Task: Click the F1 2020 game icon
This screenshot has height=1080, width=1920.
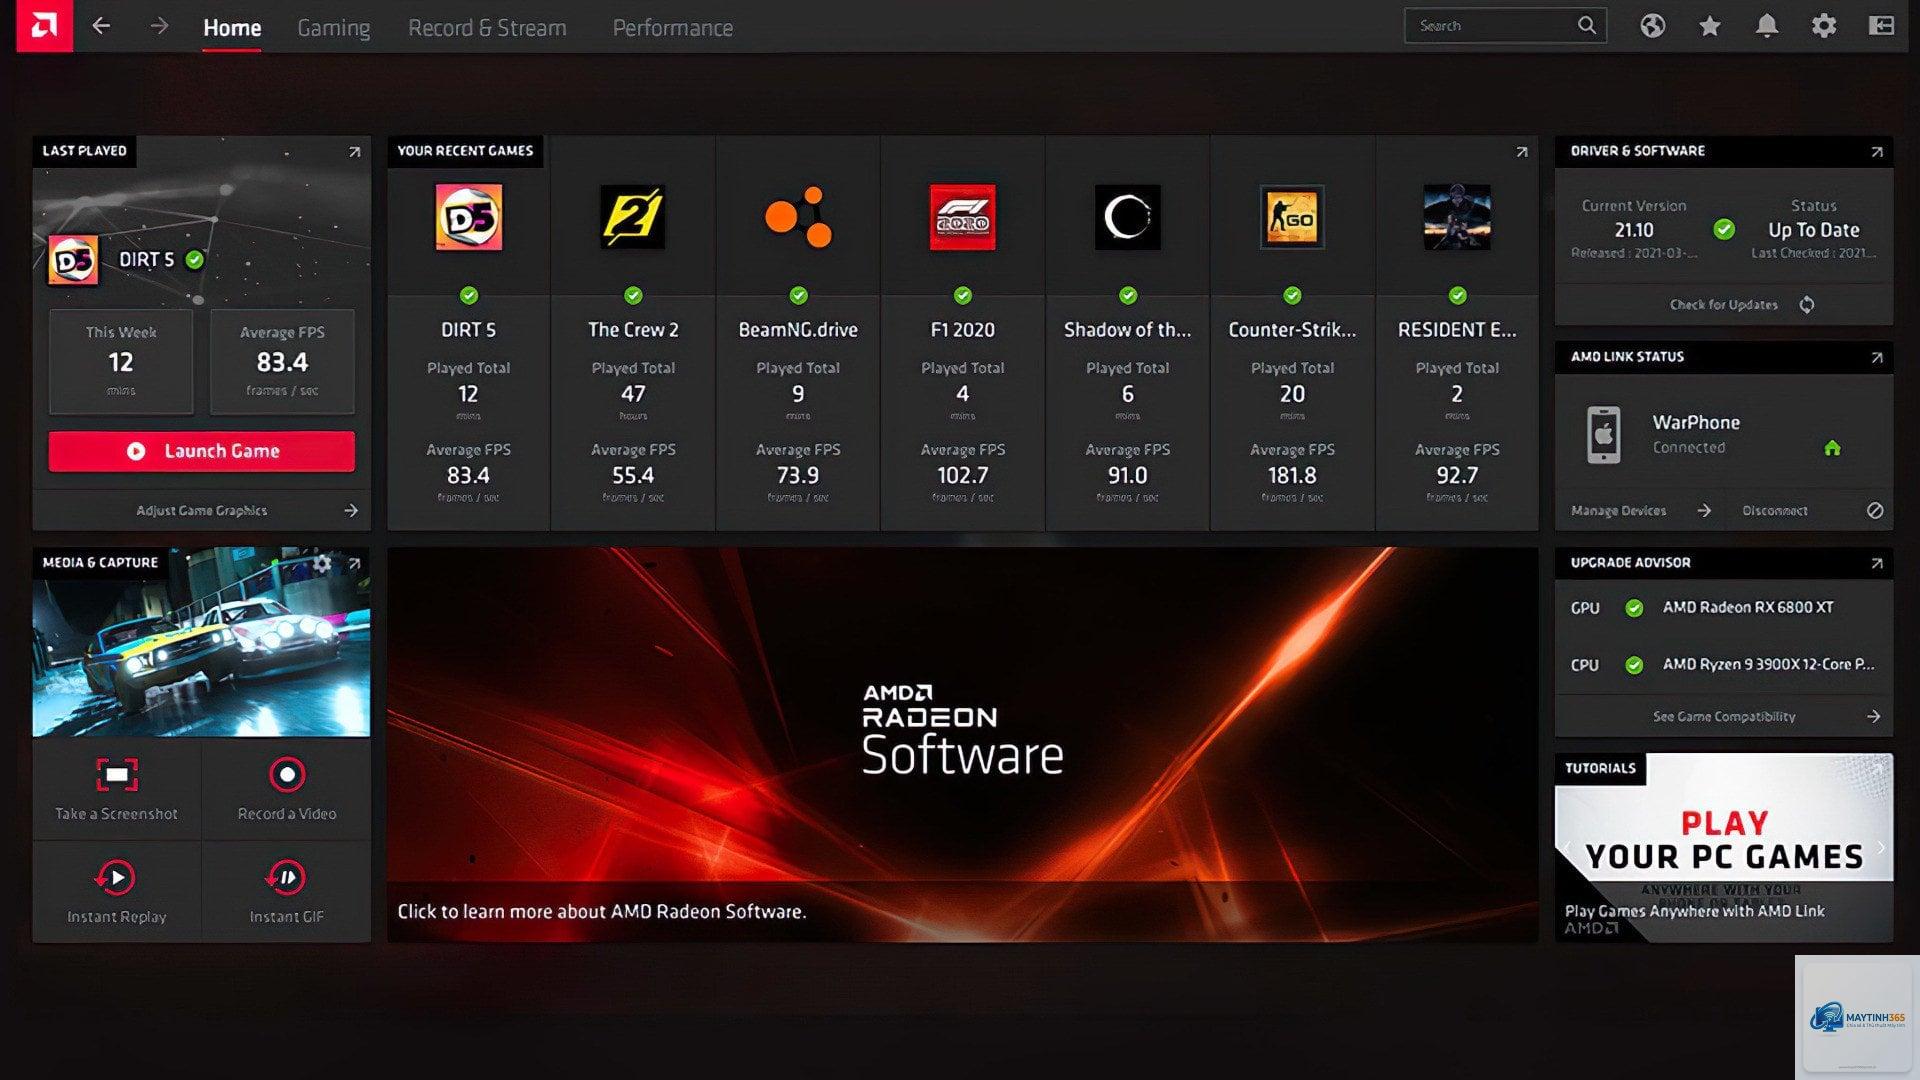Action: pos(962,217)
